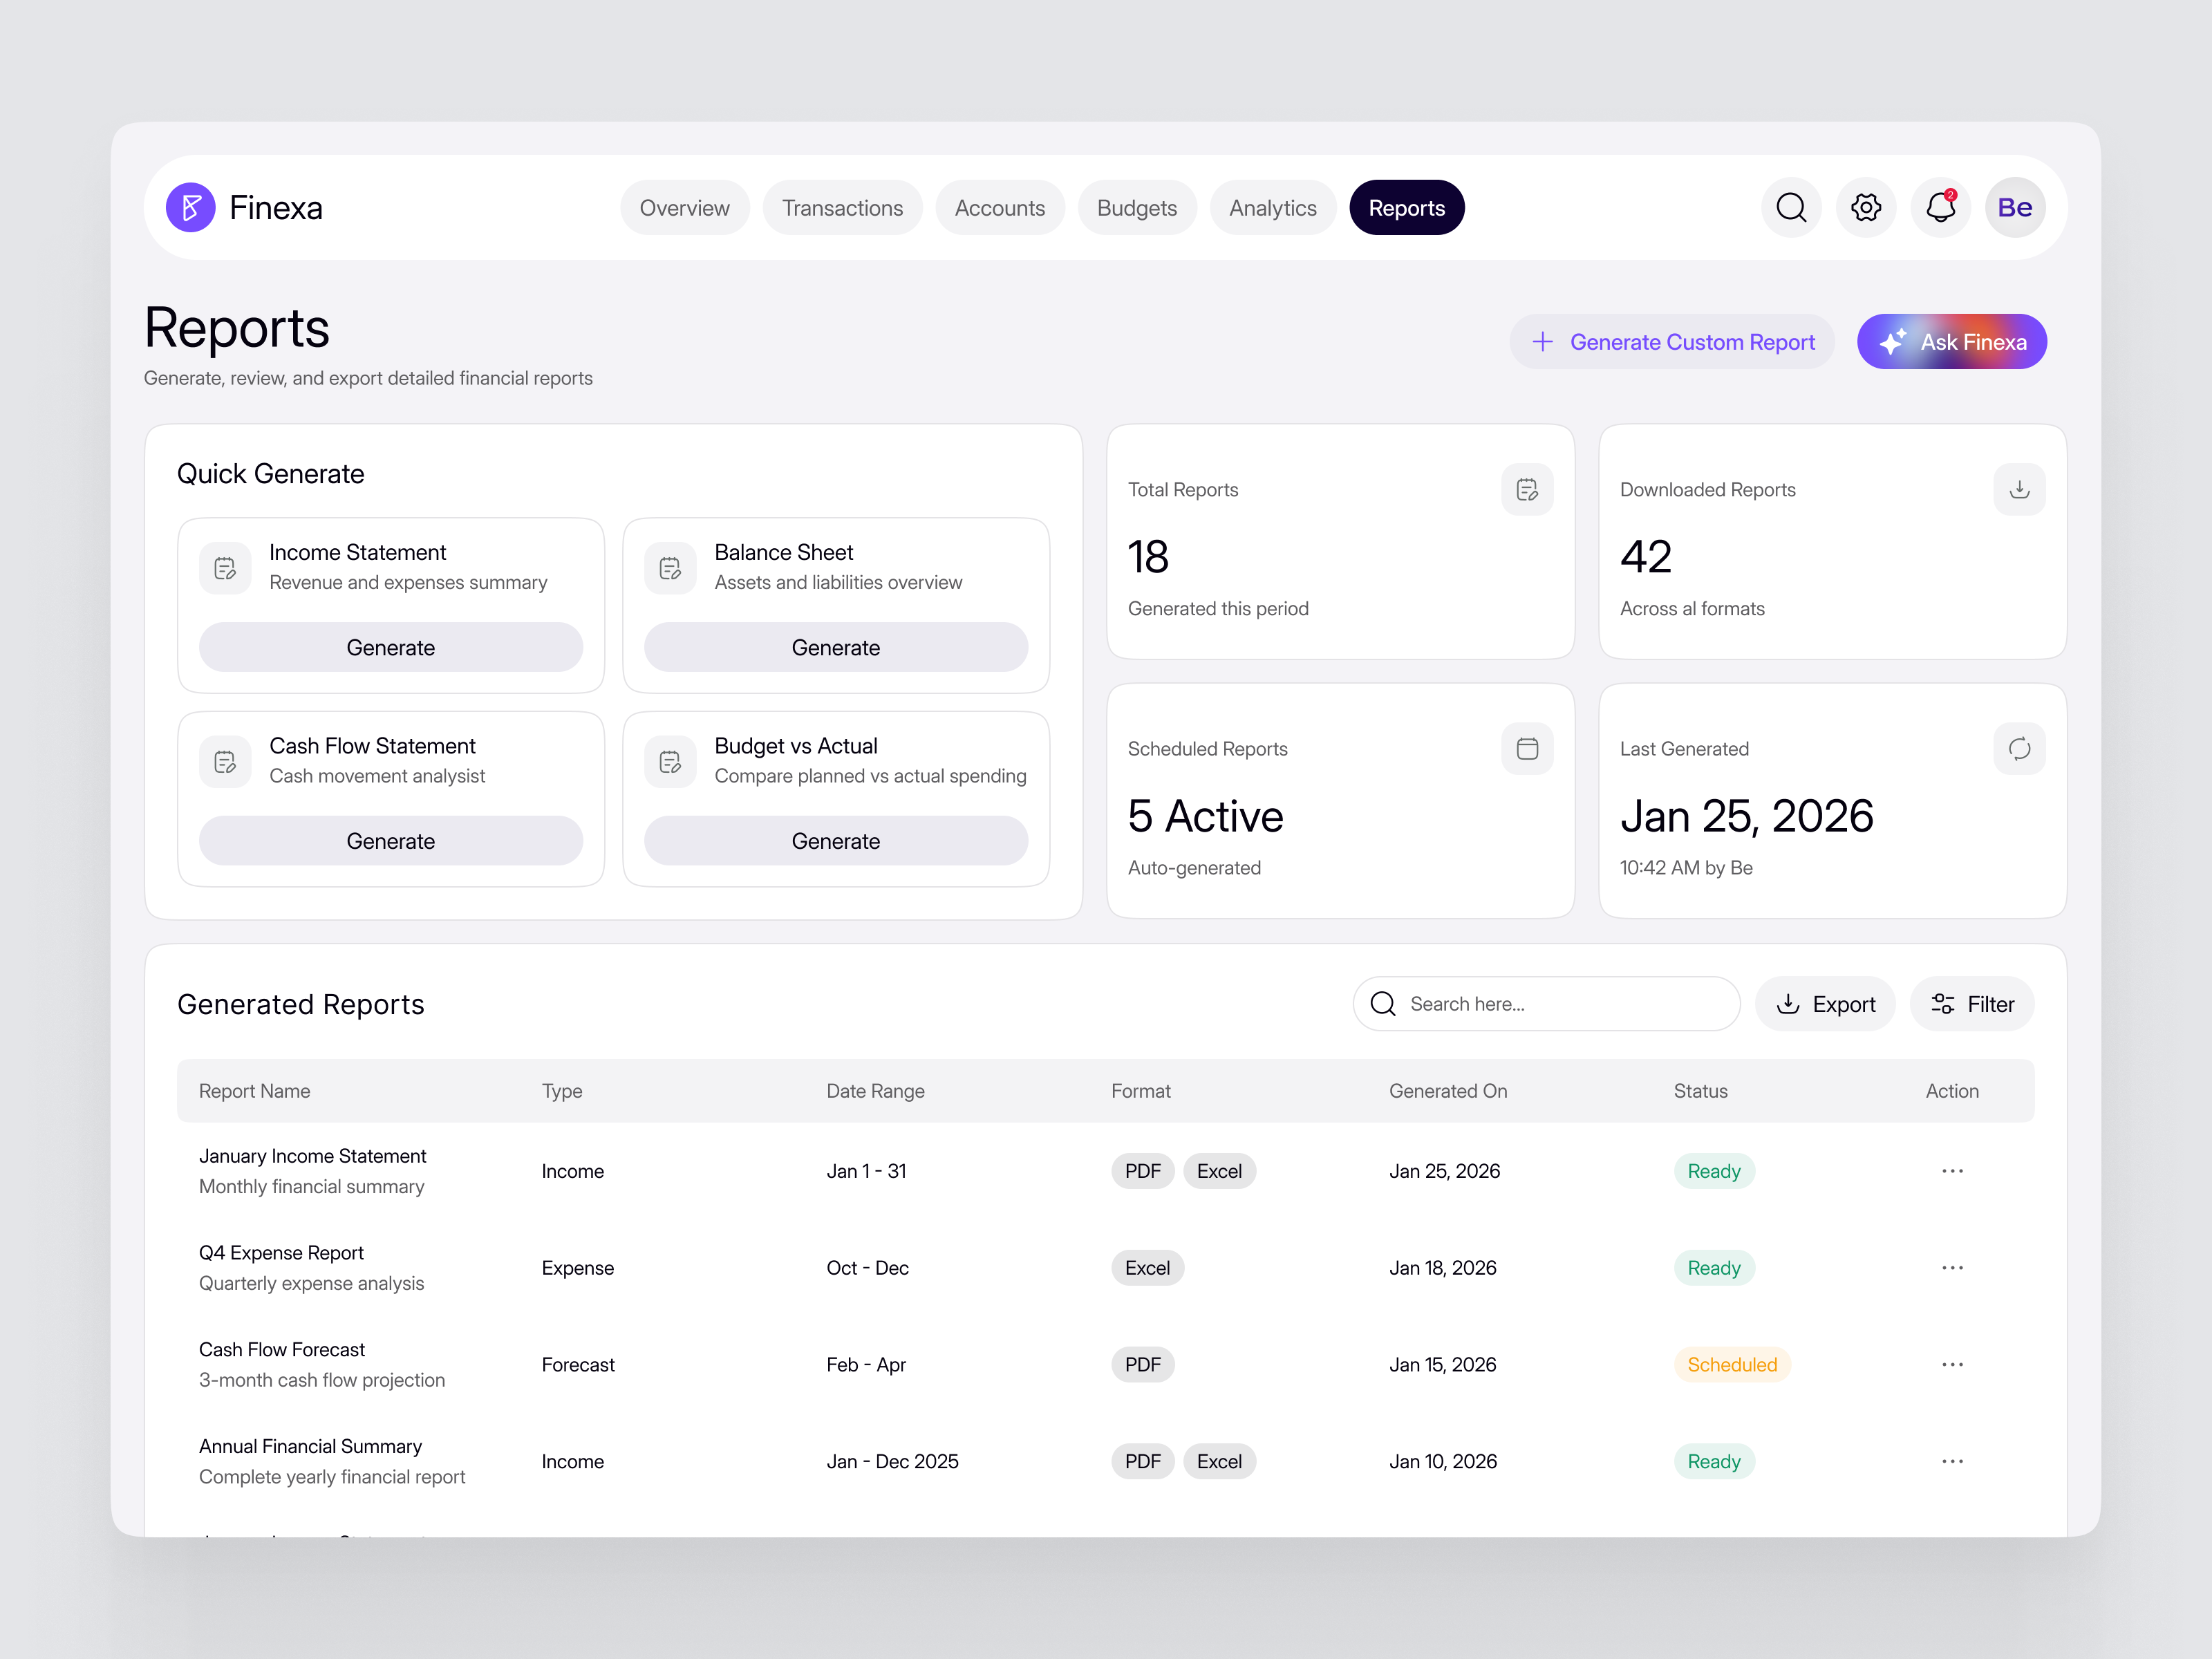Click the calendar icon on Scheduled Reports card
The height and width of the screenshot is (1659, 2212).
[x=1527, y=748]
